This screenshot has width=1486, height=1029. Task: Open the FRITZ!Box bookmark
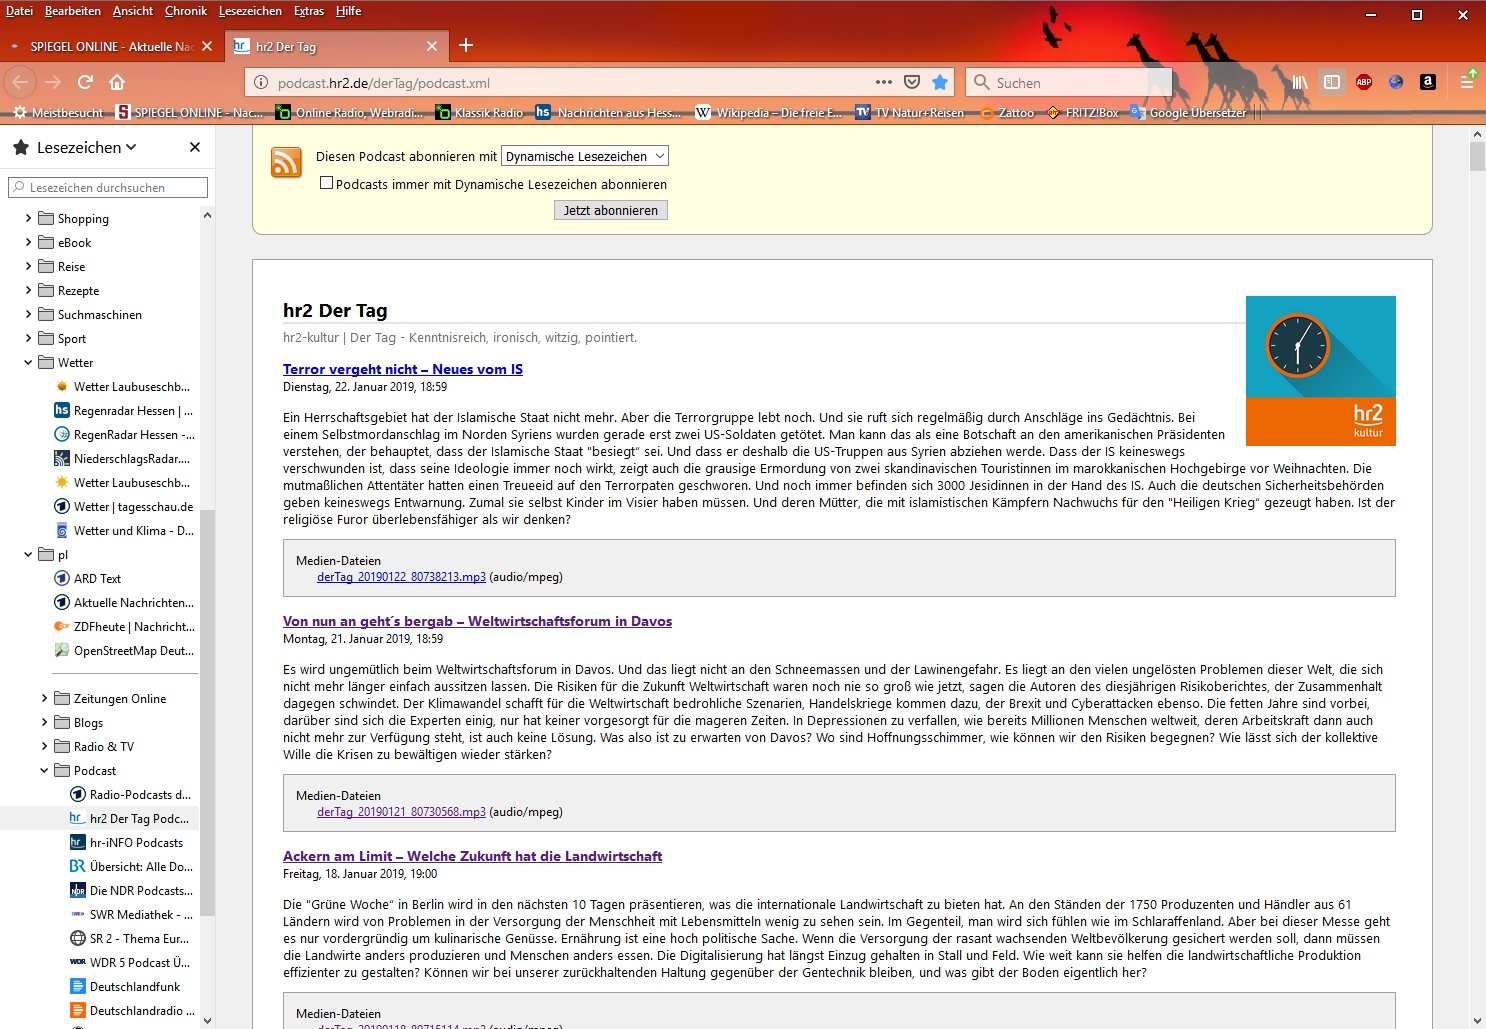coord(1082,113)
